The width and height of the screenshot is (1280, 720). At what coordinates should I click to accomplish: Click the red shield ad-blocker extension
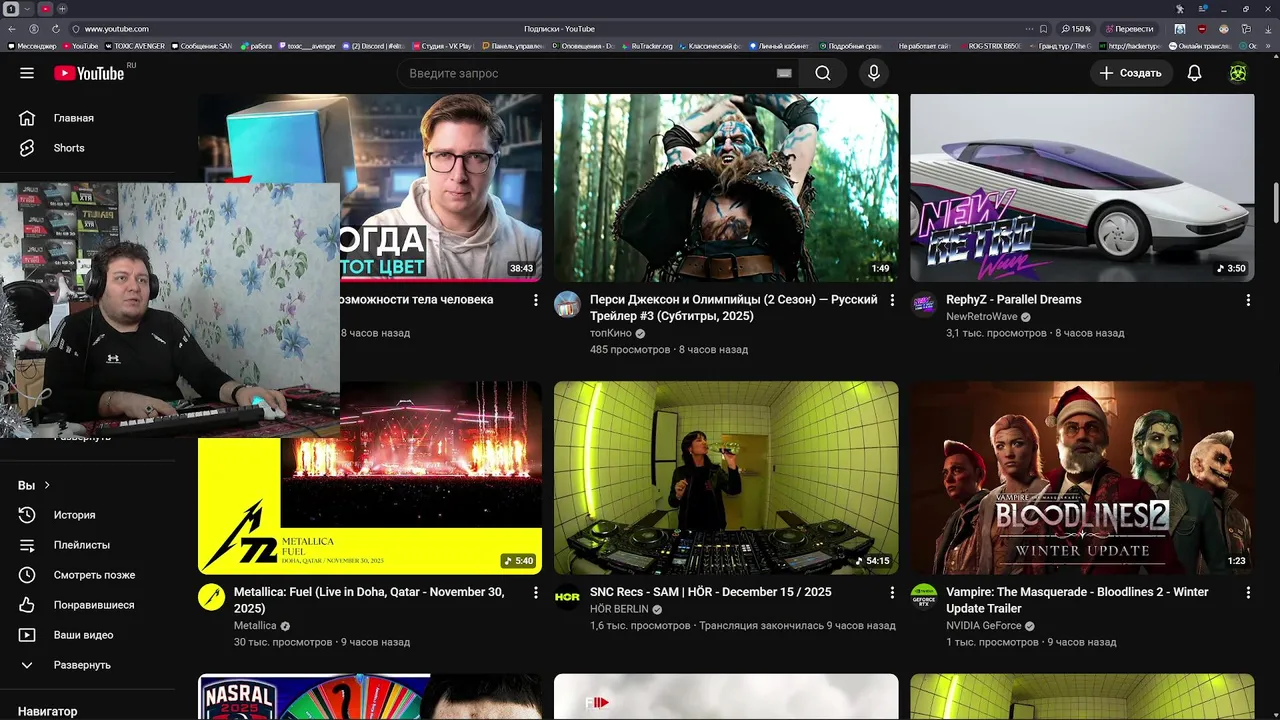(x=1201, y=29)
